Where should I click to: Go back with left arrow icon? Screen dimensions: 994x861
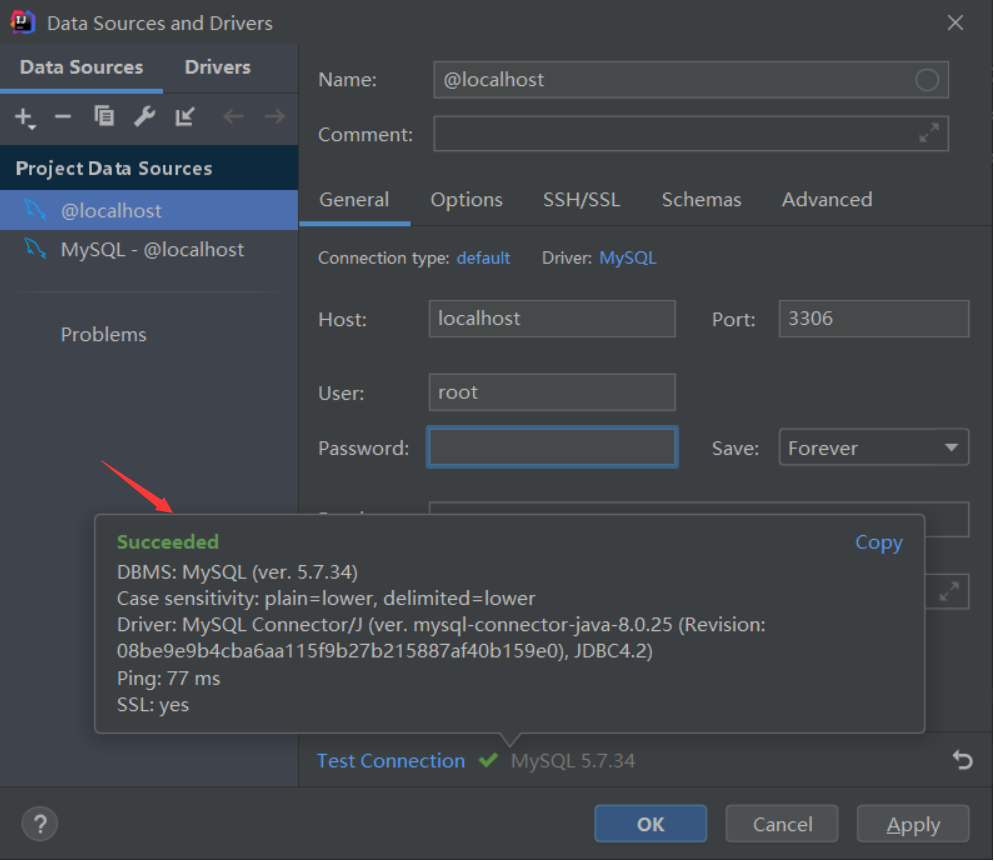[233, 117]
